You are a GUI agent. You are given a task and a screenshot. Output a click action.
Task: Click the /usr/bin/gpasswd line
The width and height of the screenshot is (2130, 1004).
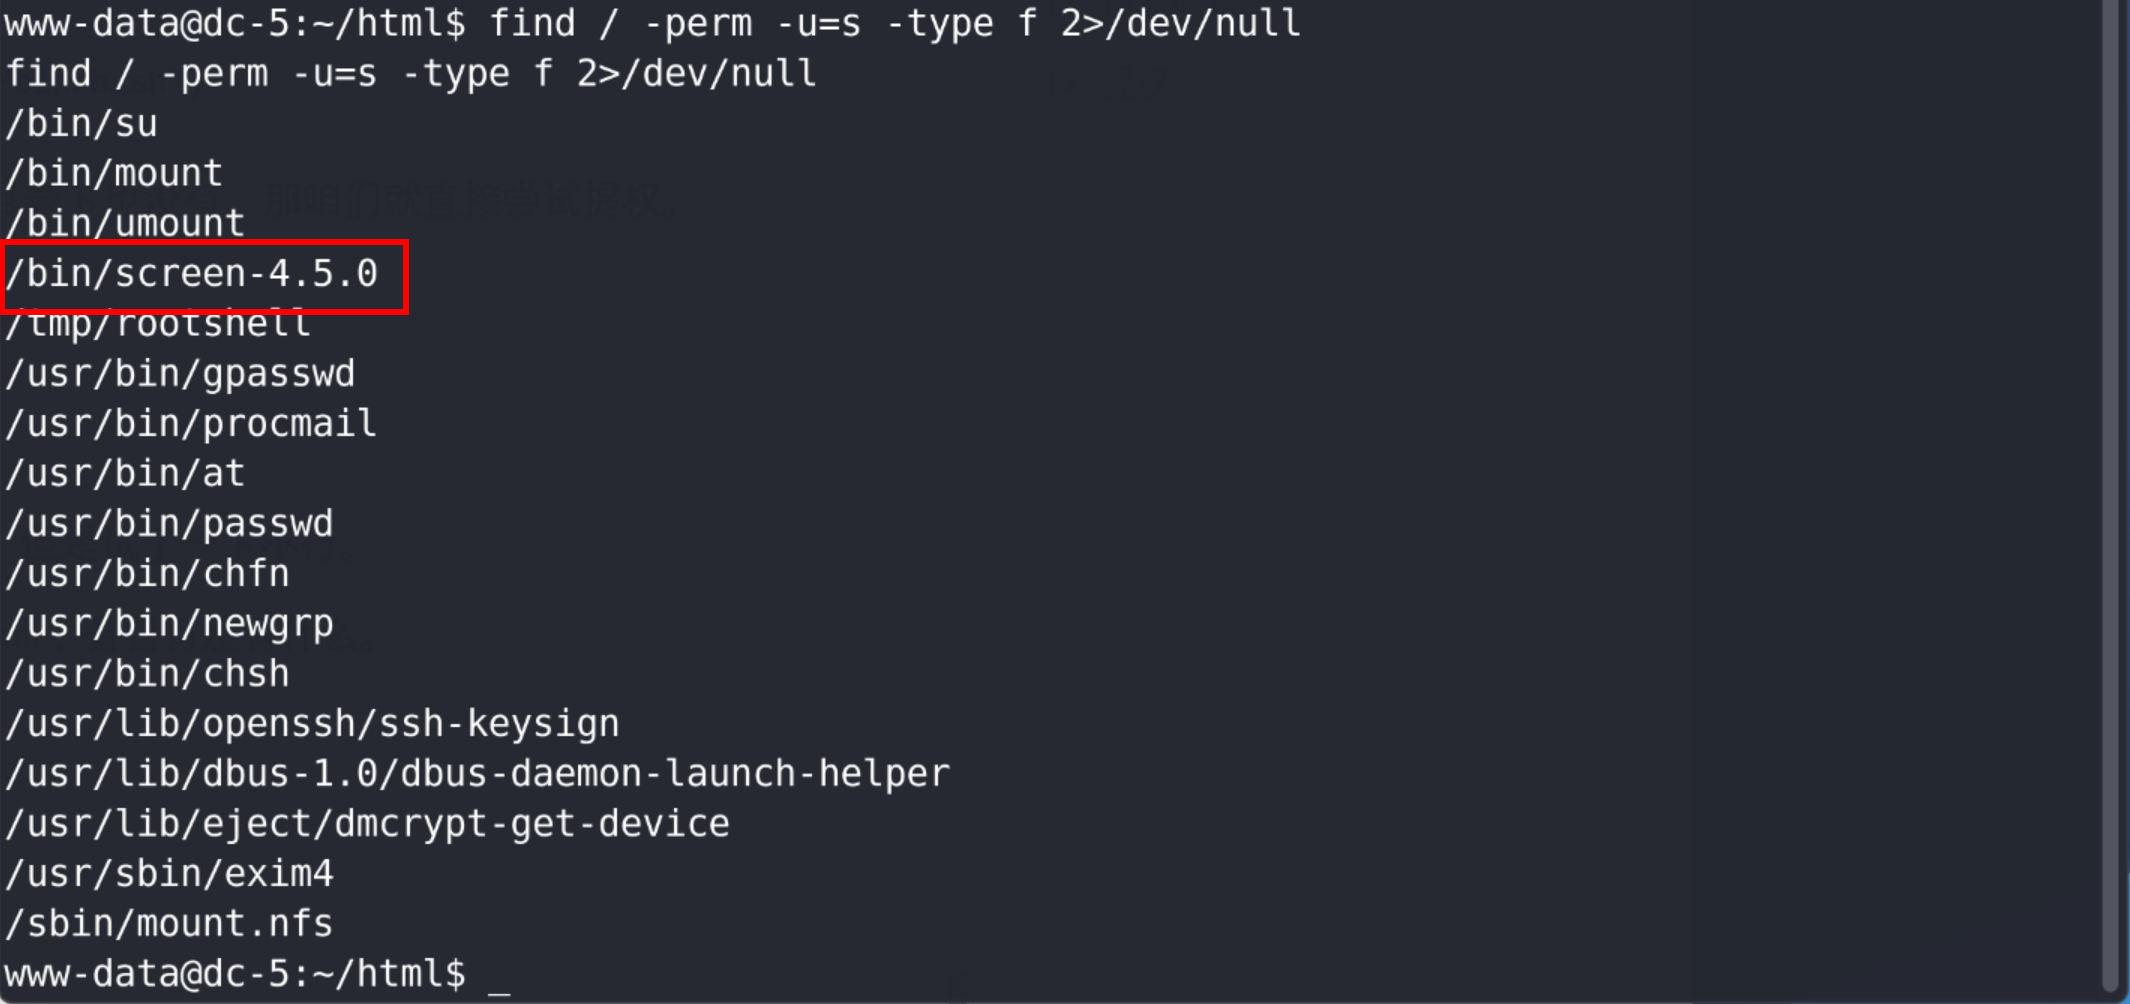[x=181, y=374]
